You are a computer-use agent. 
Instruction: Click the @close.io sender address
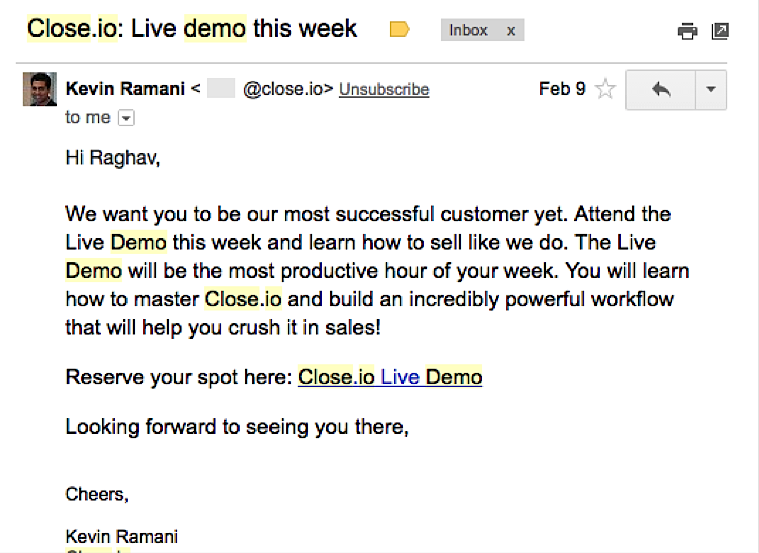click(287, 89)
